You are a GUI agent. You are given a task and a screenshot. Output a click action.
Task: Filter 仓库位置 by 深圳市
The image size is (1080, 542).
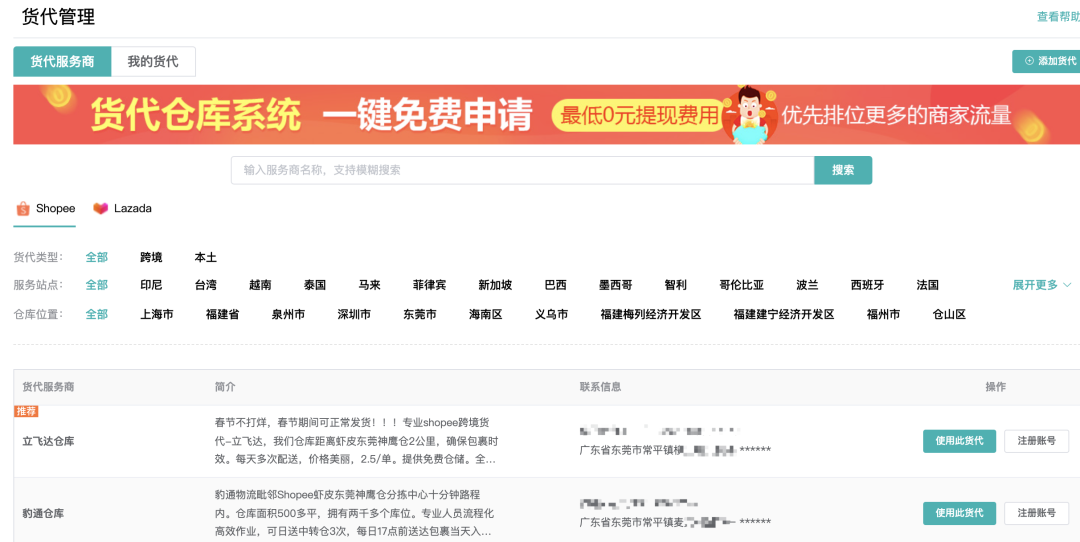click(x=354, y=315)
